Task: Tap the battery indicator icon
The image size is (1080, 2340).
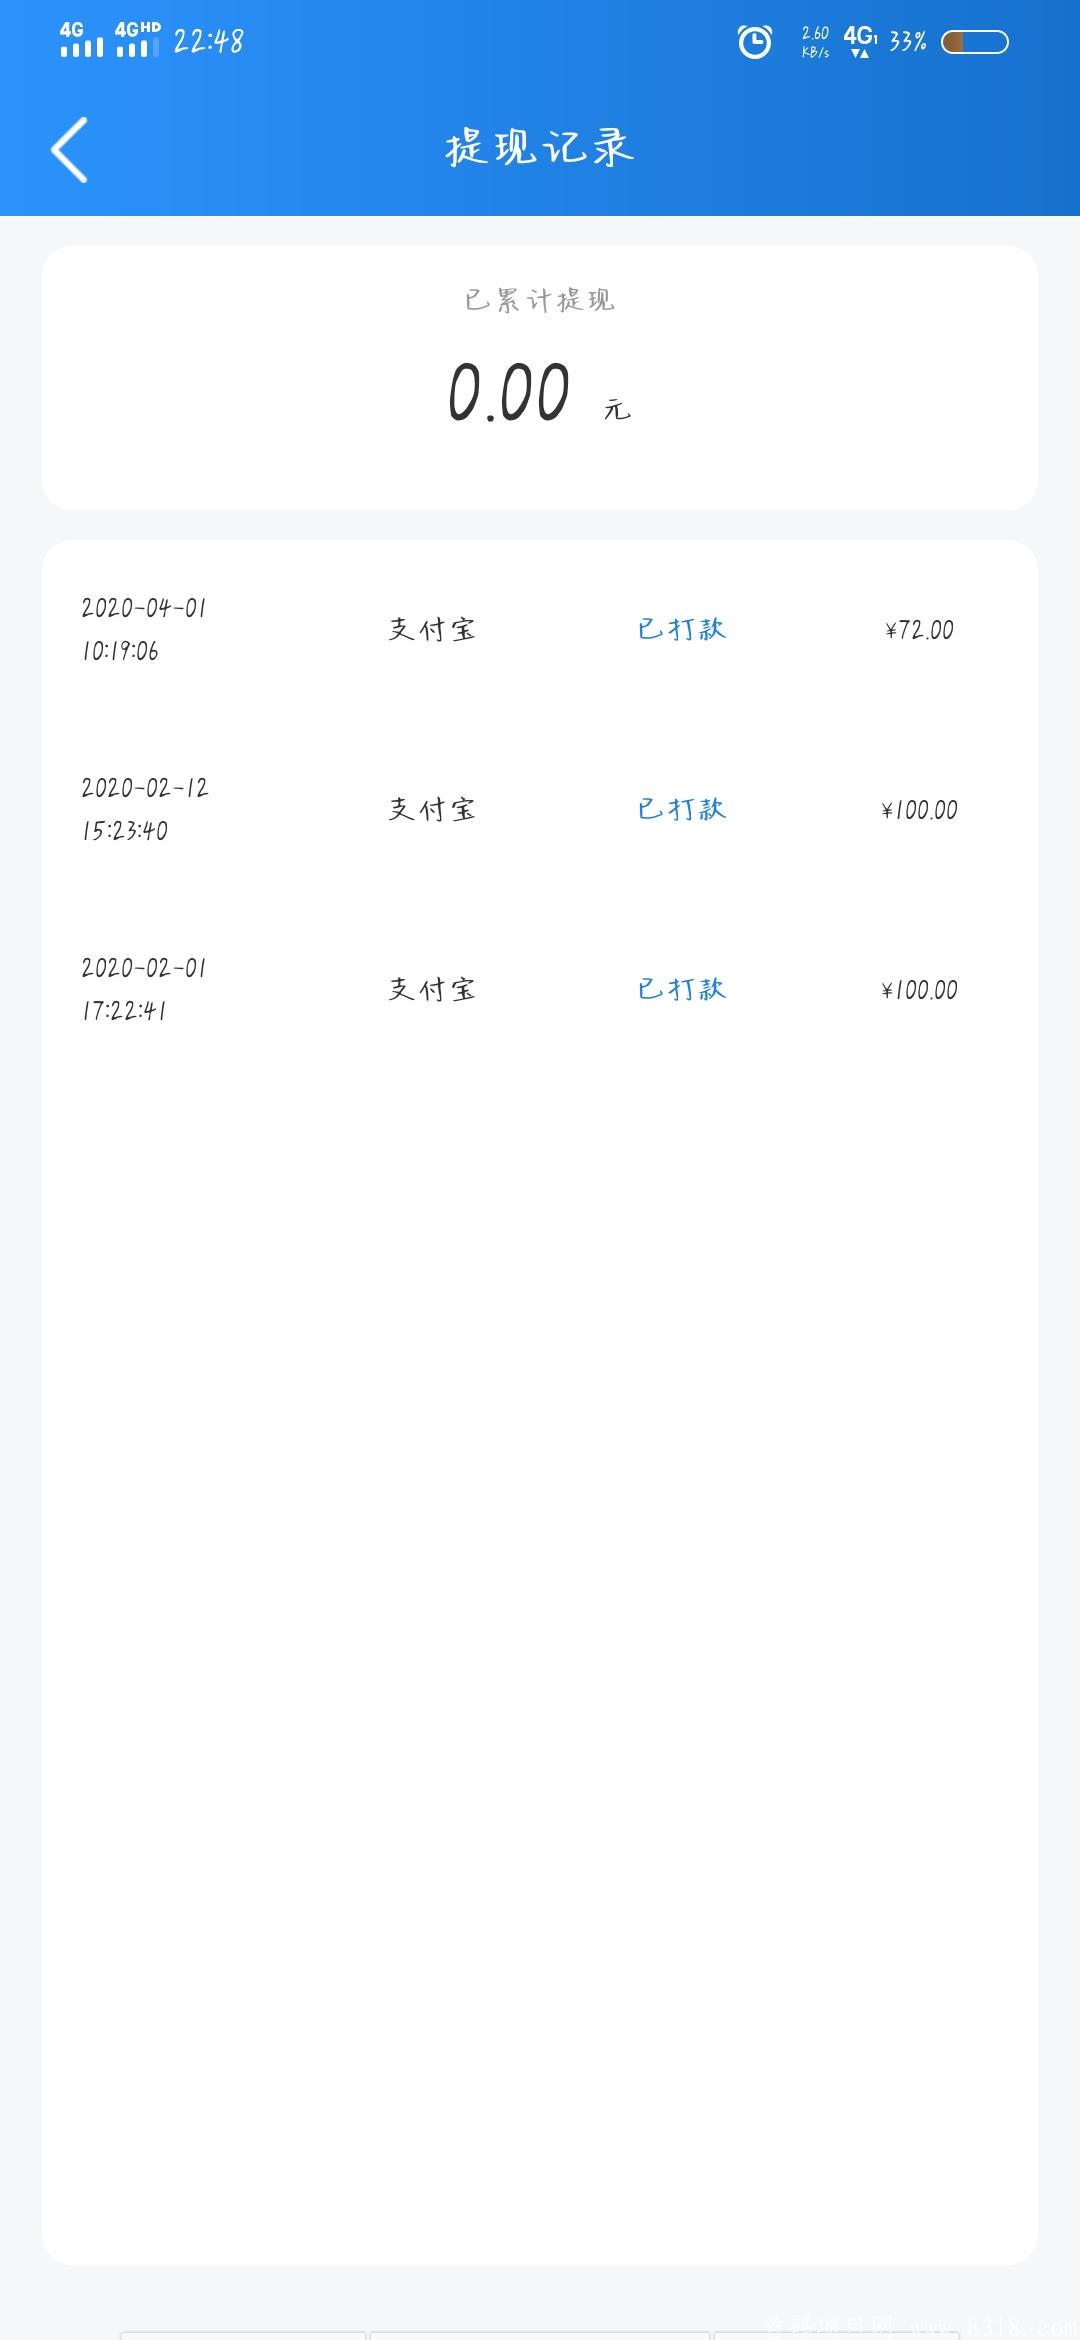Action: (x=974, y=42)
